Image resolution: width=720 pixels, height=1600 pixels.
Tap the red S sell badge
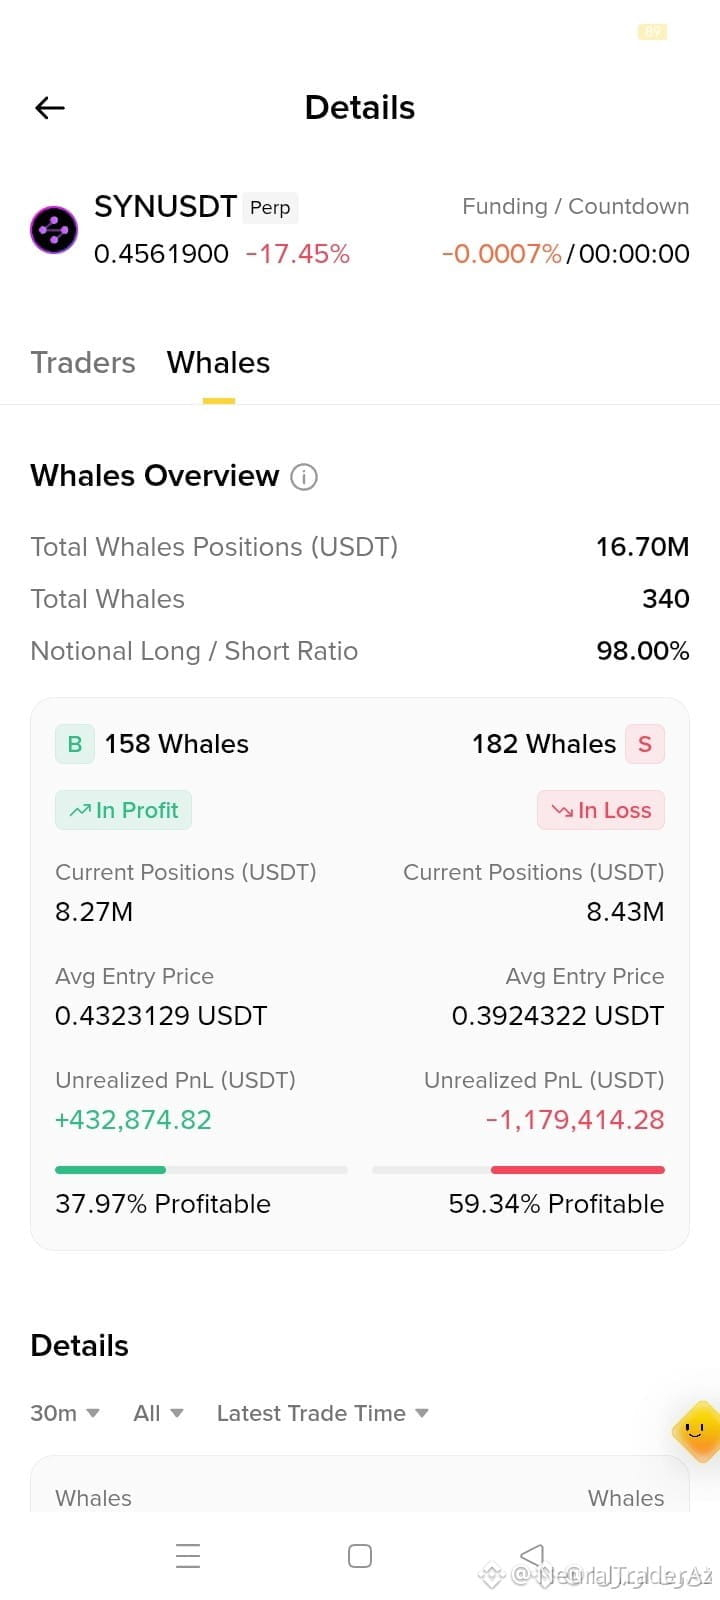click(645, 744)
